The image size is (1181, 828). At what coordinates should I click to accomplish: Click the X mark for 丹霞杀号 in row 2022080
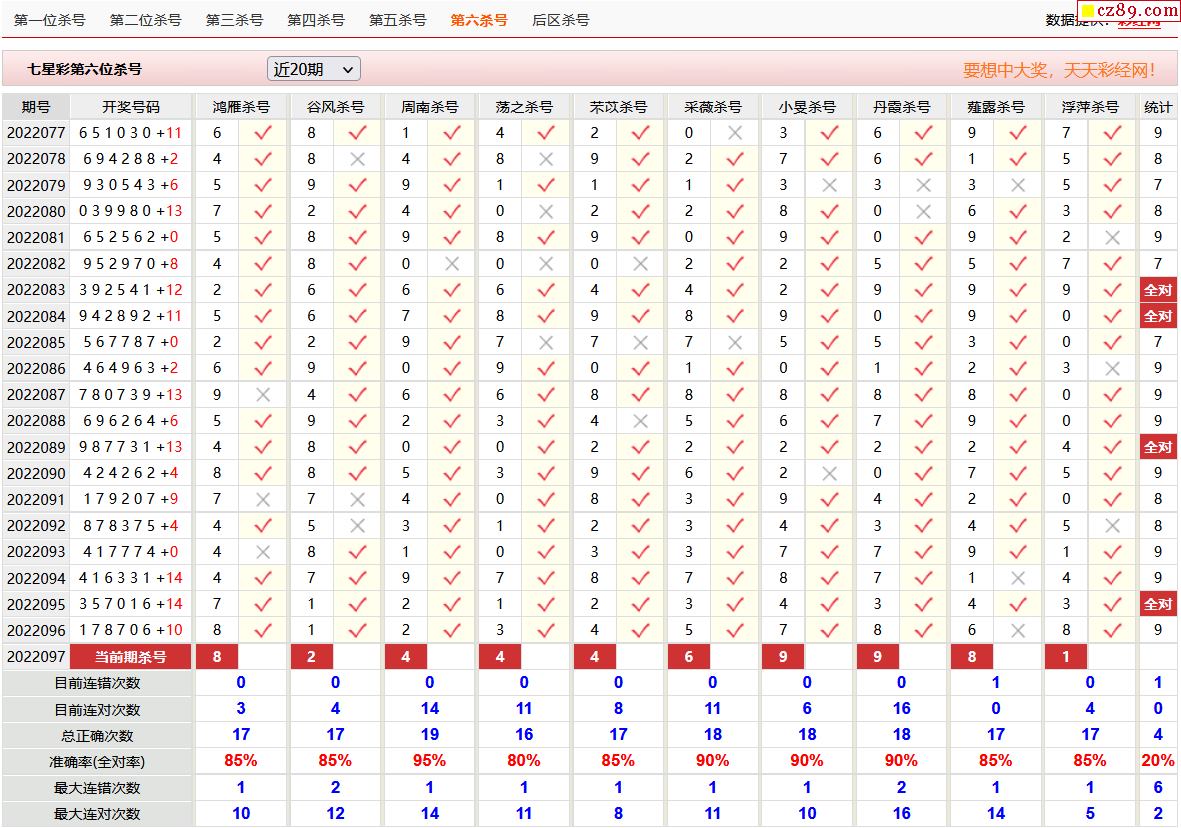coord(923,212)
